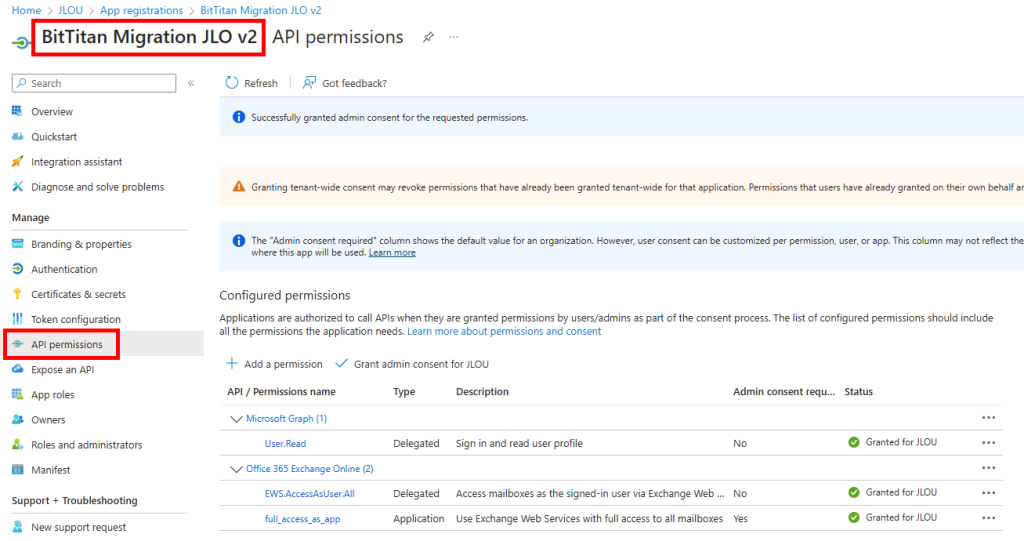Click the Manifest icon in sidebar

click(x=18, y=469)
